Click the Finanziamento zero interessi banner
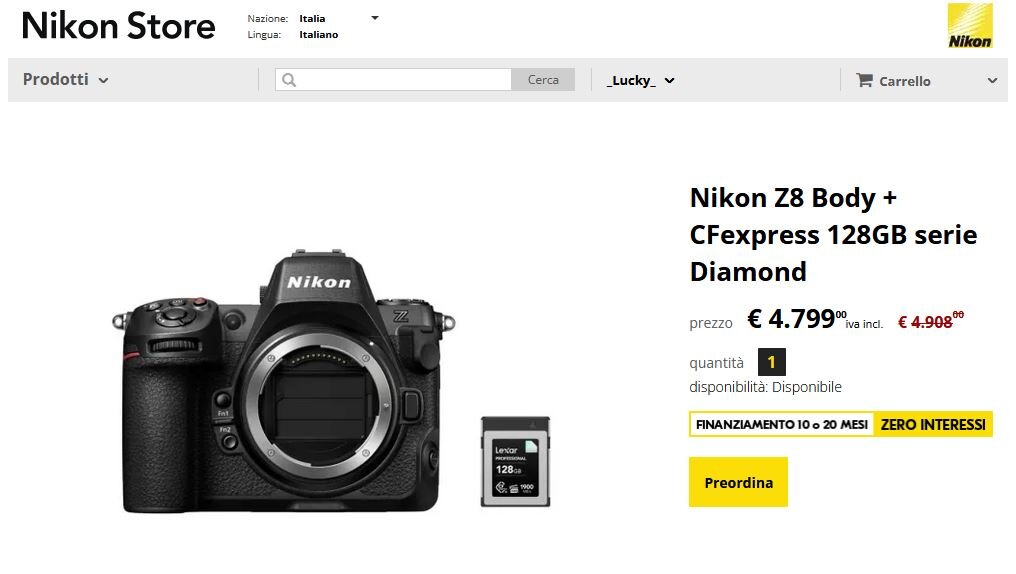The width and height of the screenshot is (1016, 574). pyautogui.click(x=840, y=424)
